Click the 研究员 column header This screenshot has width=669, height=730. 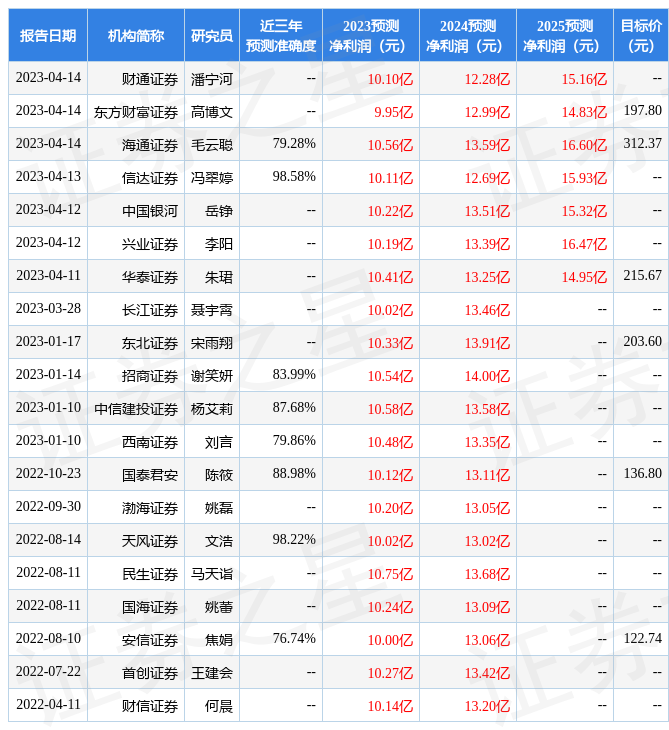click(212, 35)
